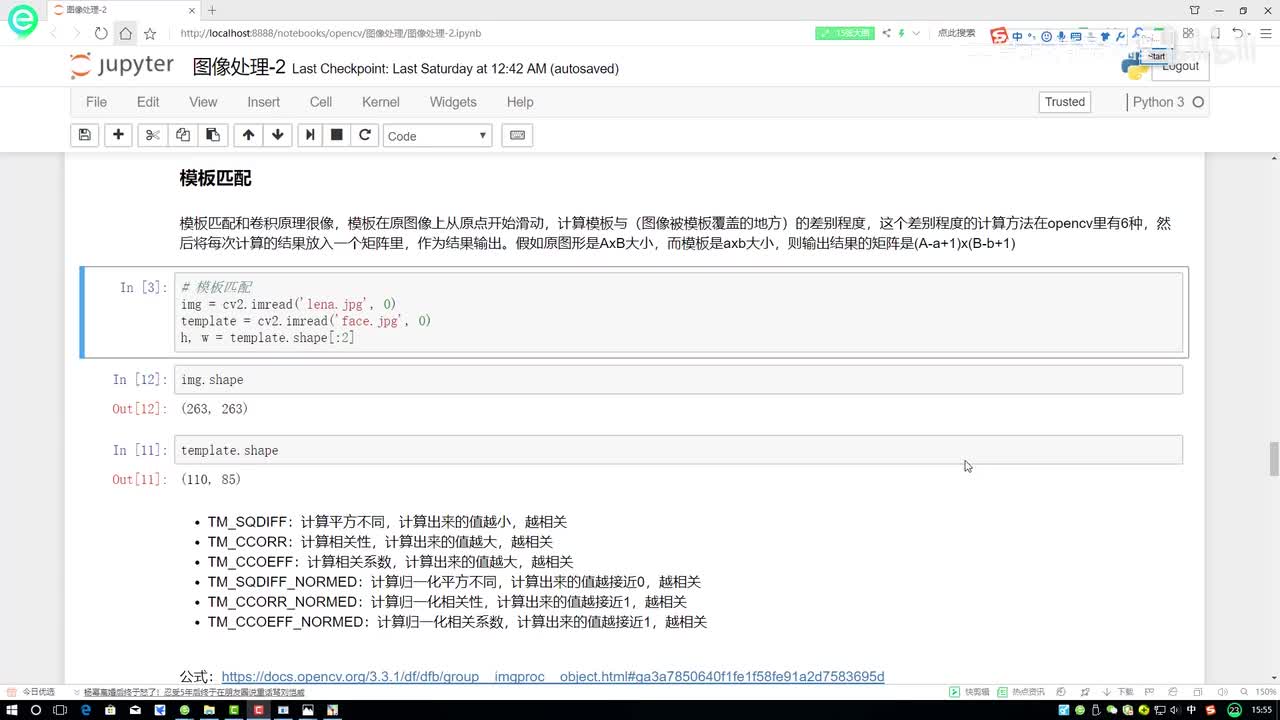1280x720 pixels.
Task: Open the command palette keyboard icon
Action: point(517,135)
